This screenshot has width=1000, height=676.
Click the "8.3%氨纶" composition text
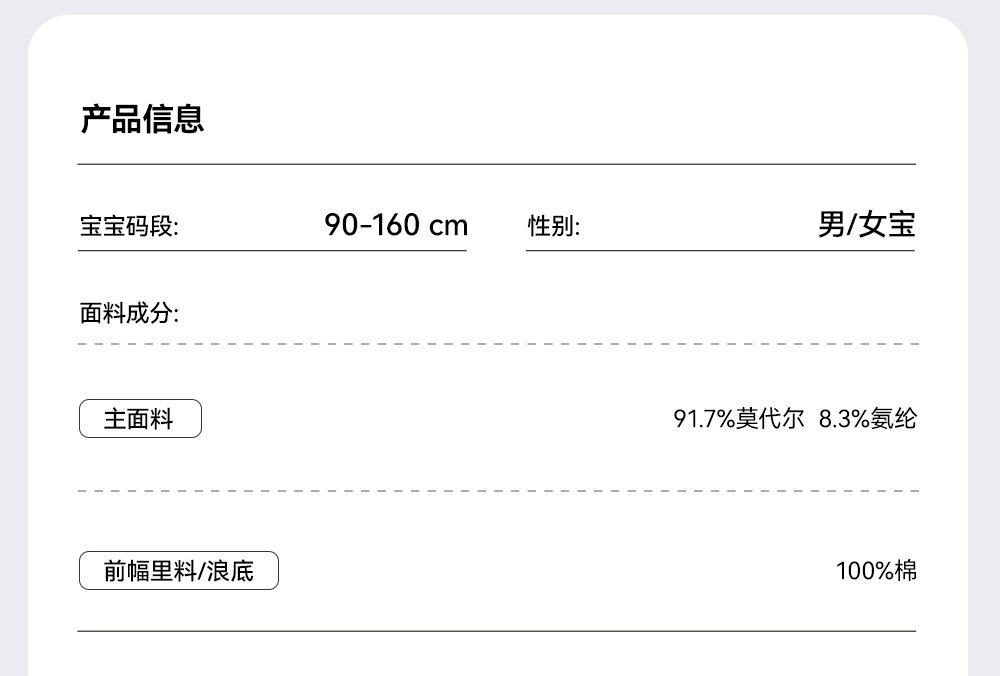867,419
